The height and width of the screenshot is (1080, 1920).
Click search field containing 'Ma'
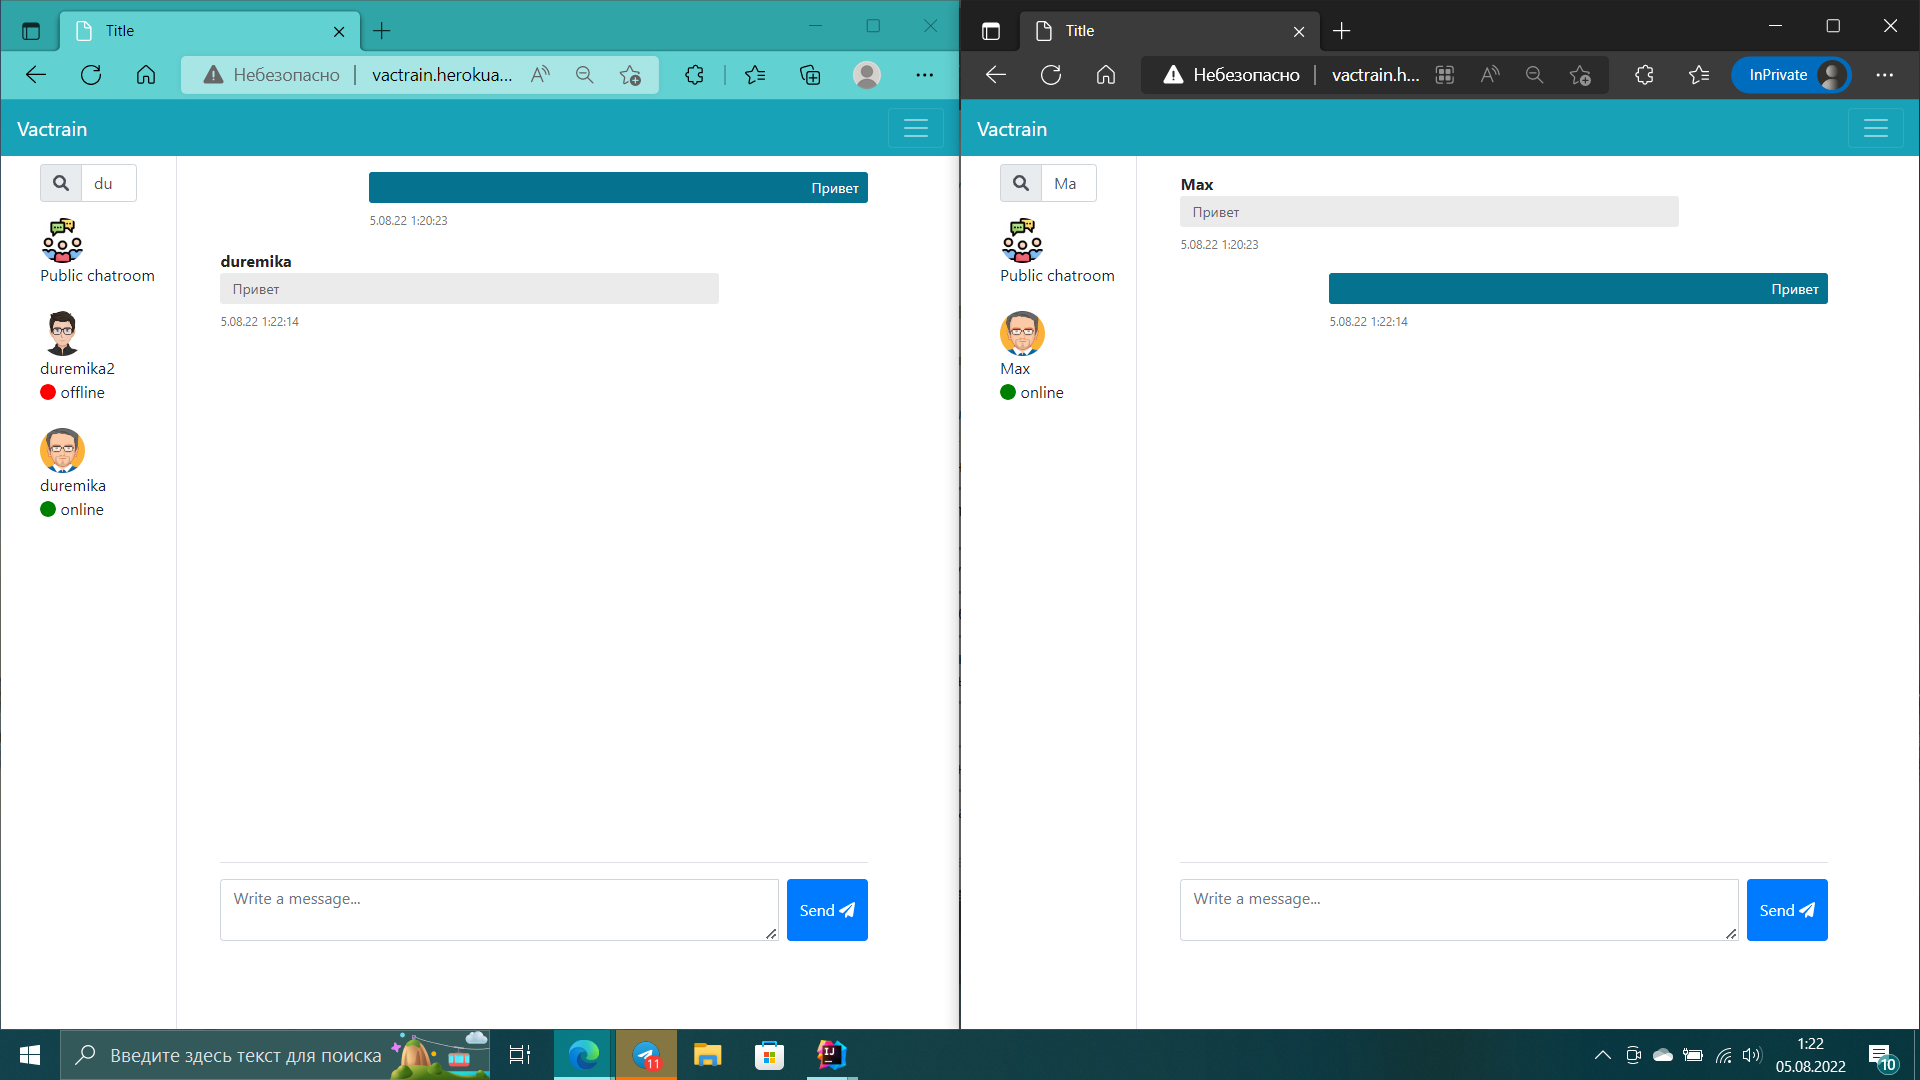tap(1068, 183)
